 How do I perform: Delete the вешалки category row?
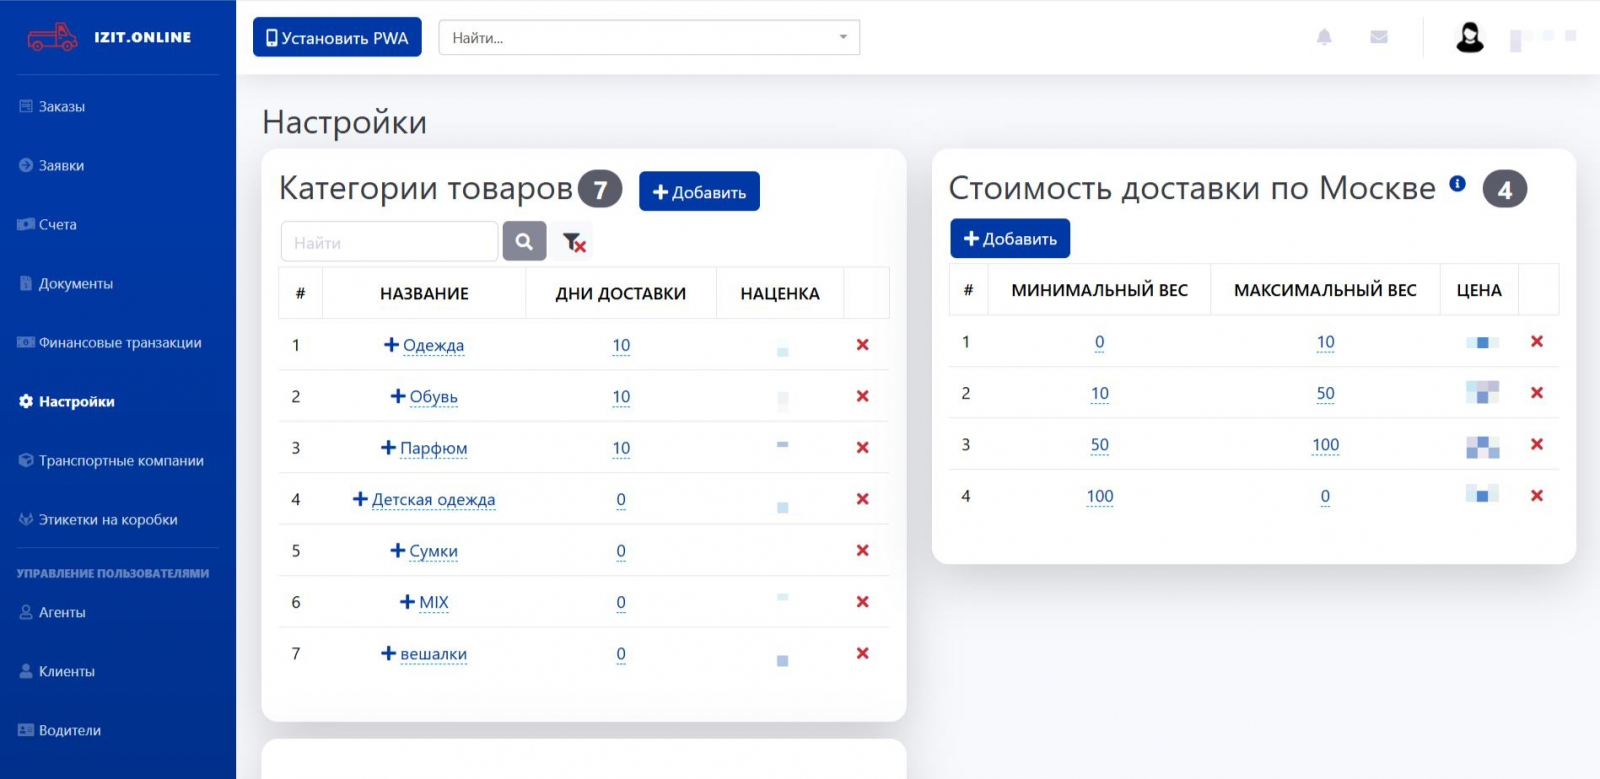pyautogui.click(x=862, y=653)
